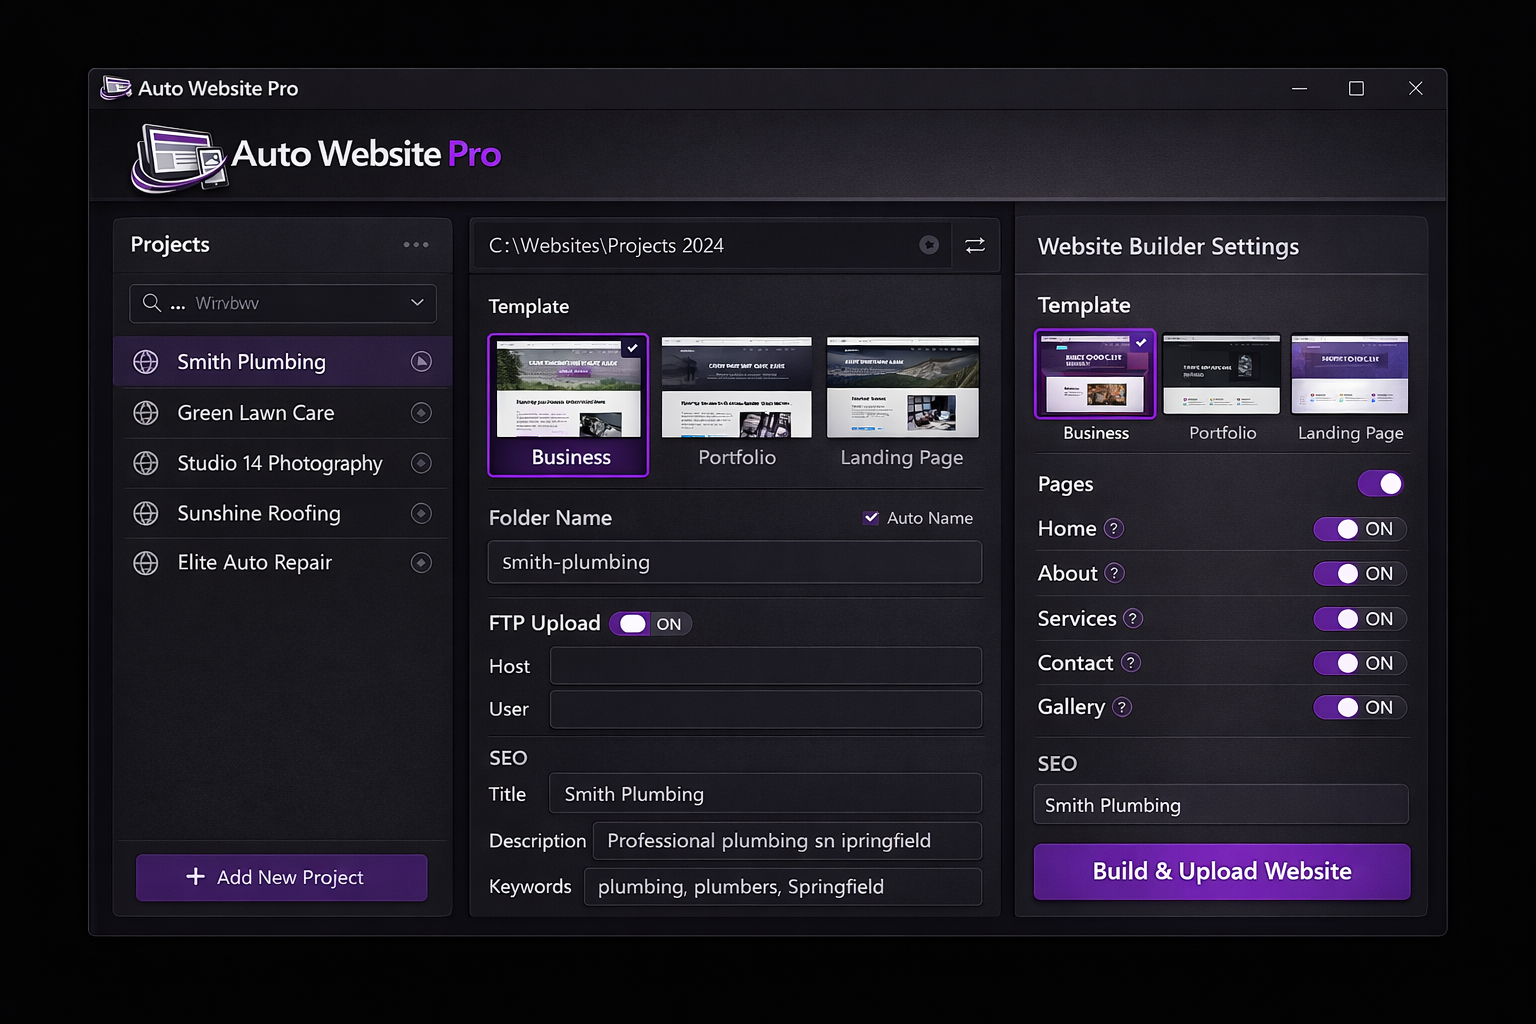
Task: Click the folder sync arrows icon
Action: click(x=974, y=245)
